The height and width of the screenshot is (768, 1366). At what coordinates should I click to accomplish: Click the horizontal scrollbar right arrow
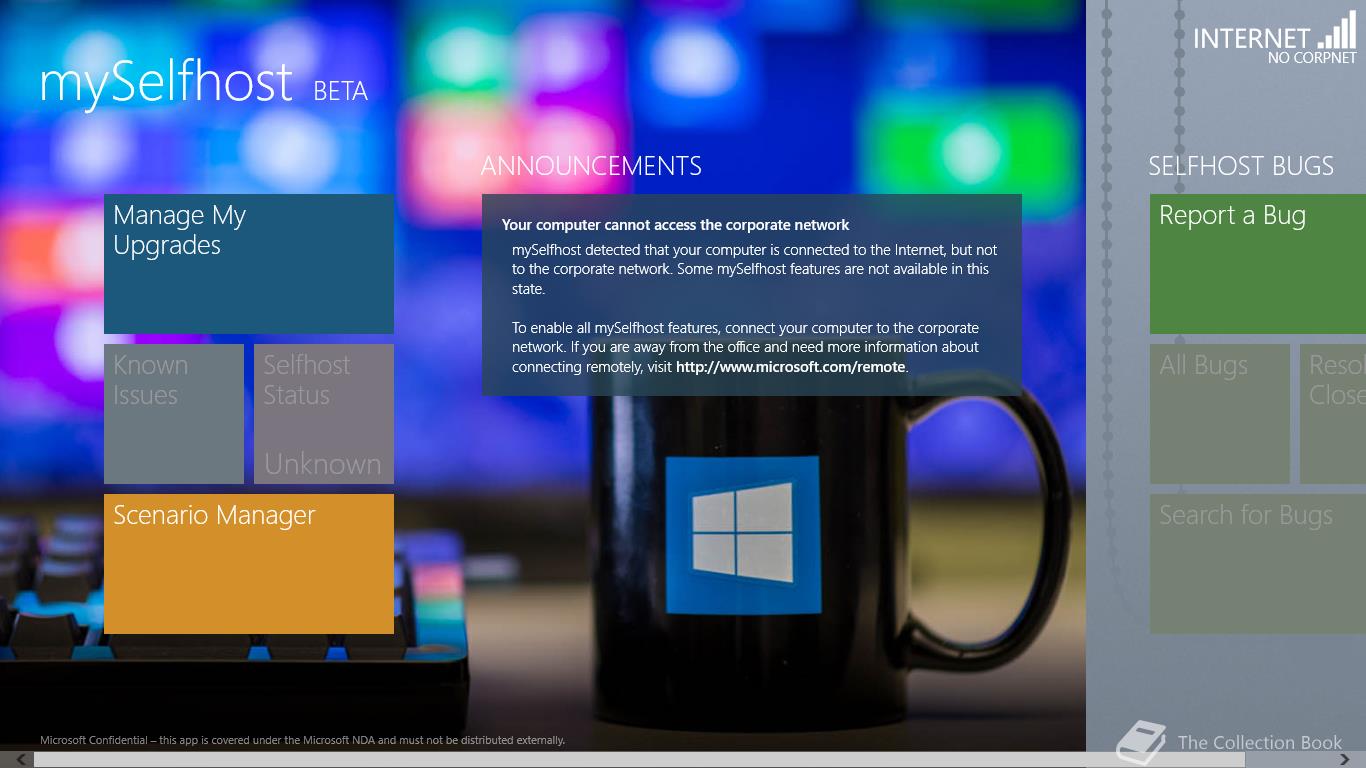click(x=1345, y=760)
